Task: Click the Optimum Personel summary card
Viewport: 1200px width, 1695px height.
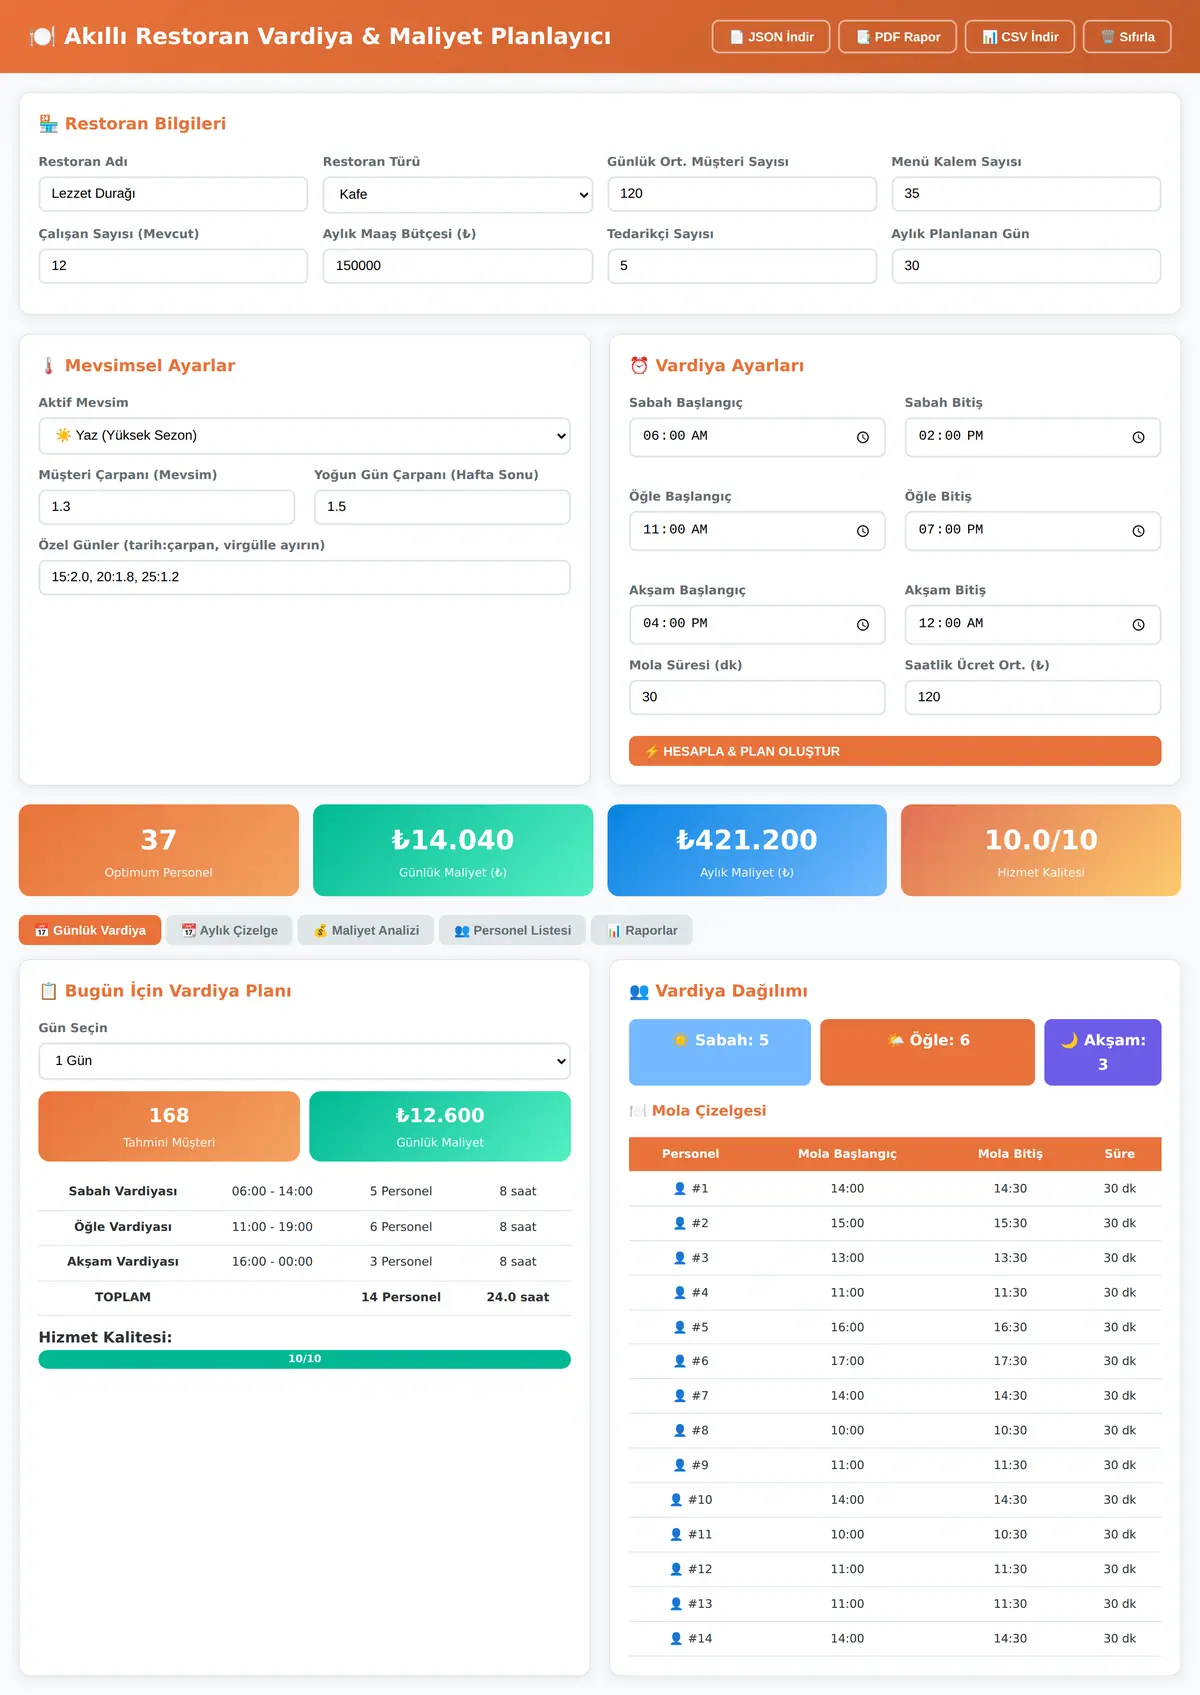Action: pos(159,850)
